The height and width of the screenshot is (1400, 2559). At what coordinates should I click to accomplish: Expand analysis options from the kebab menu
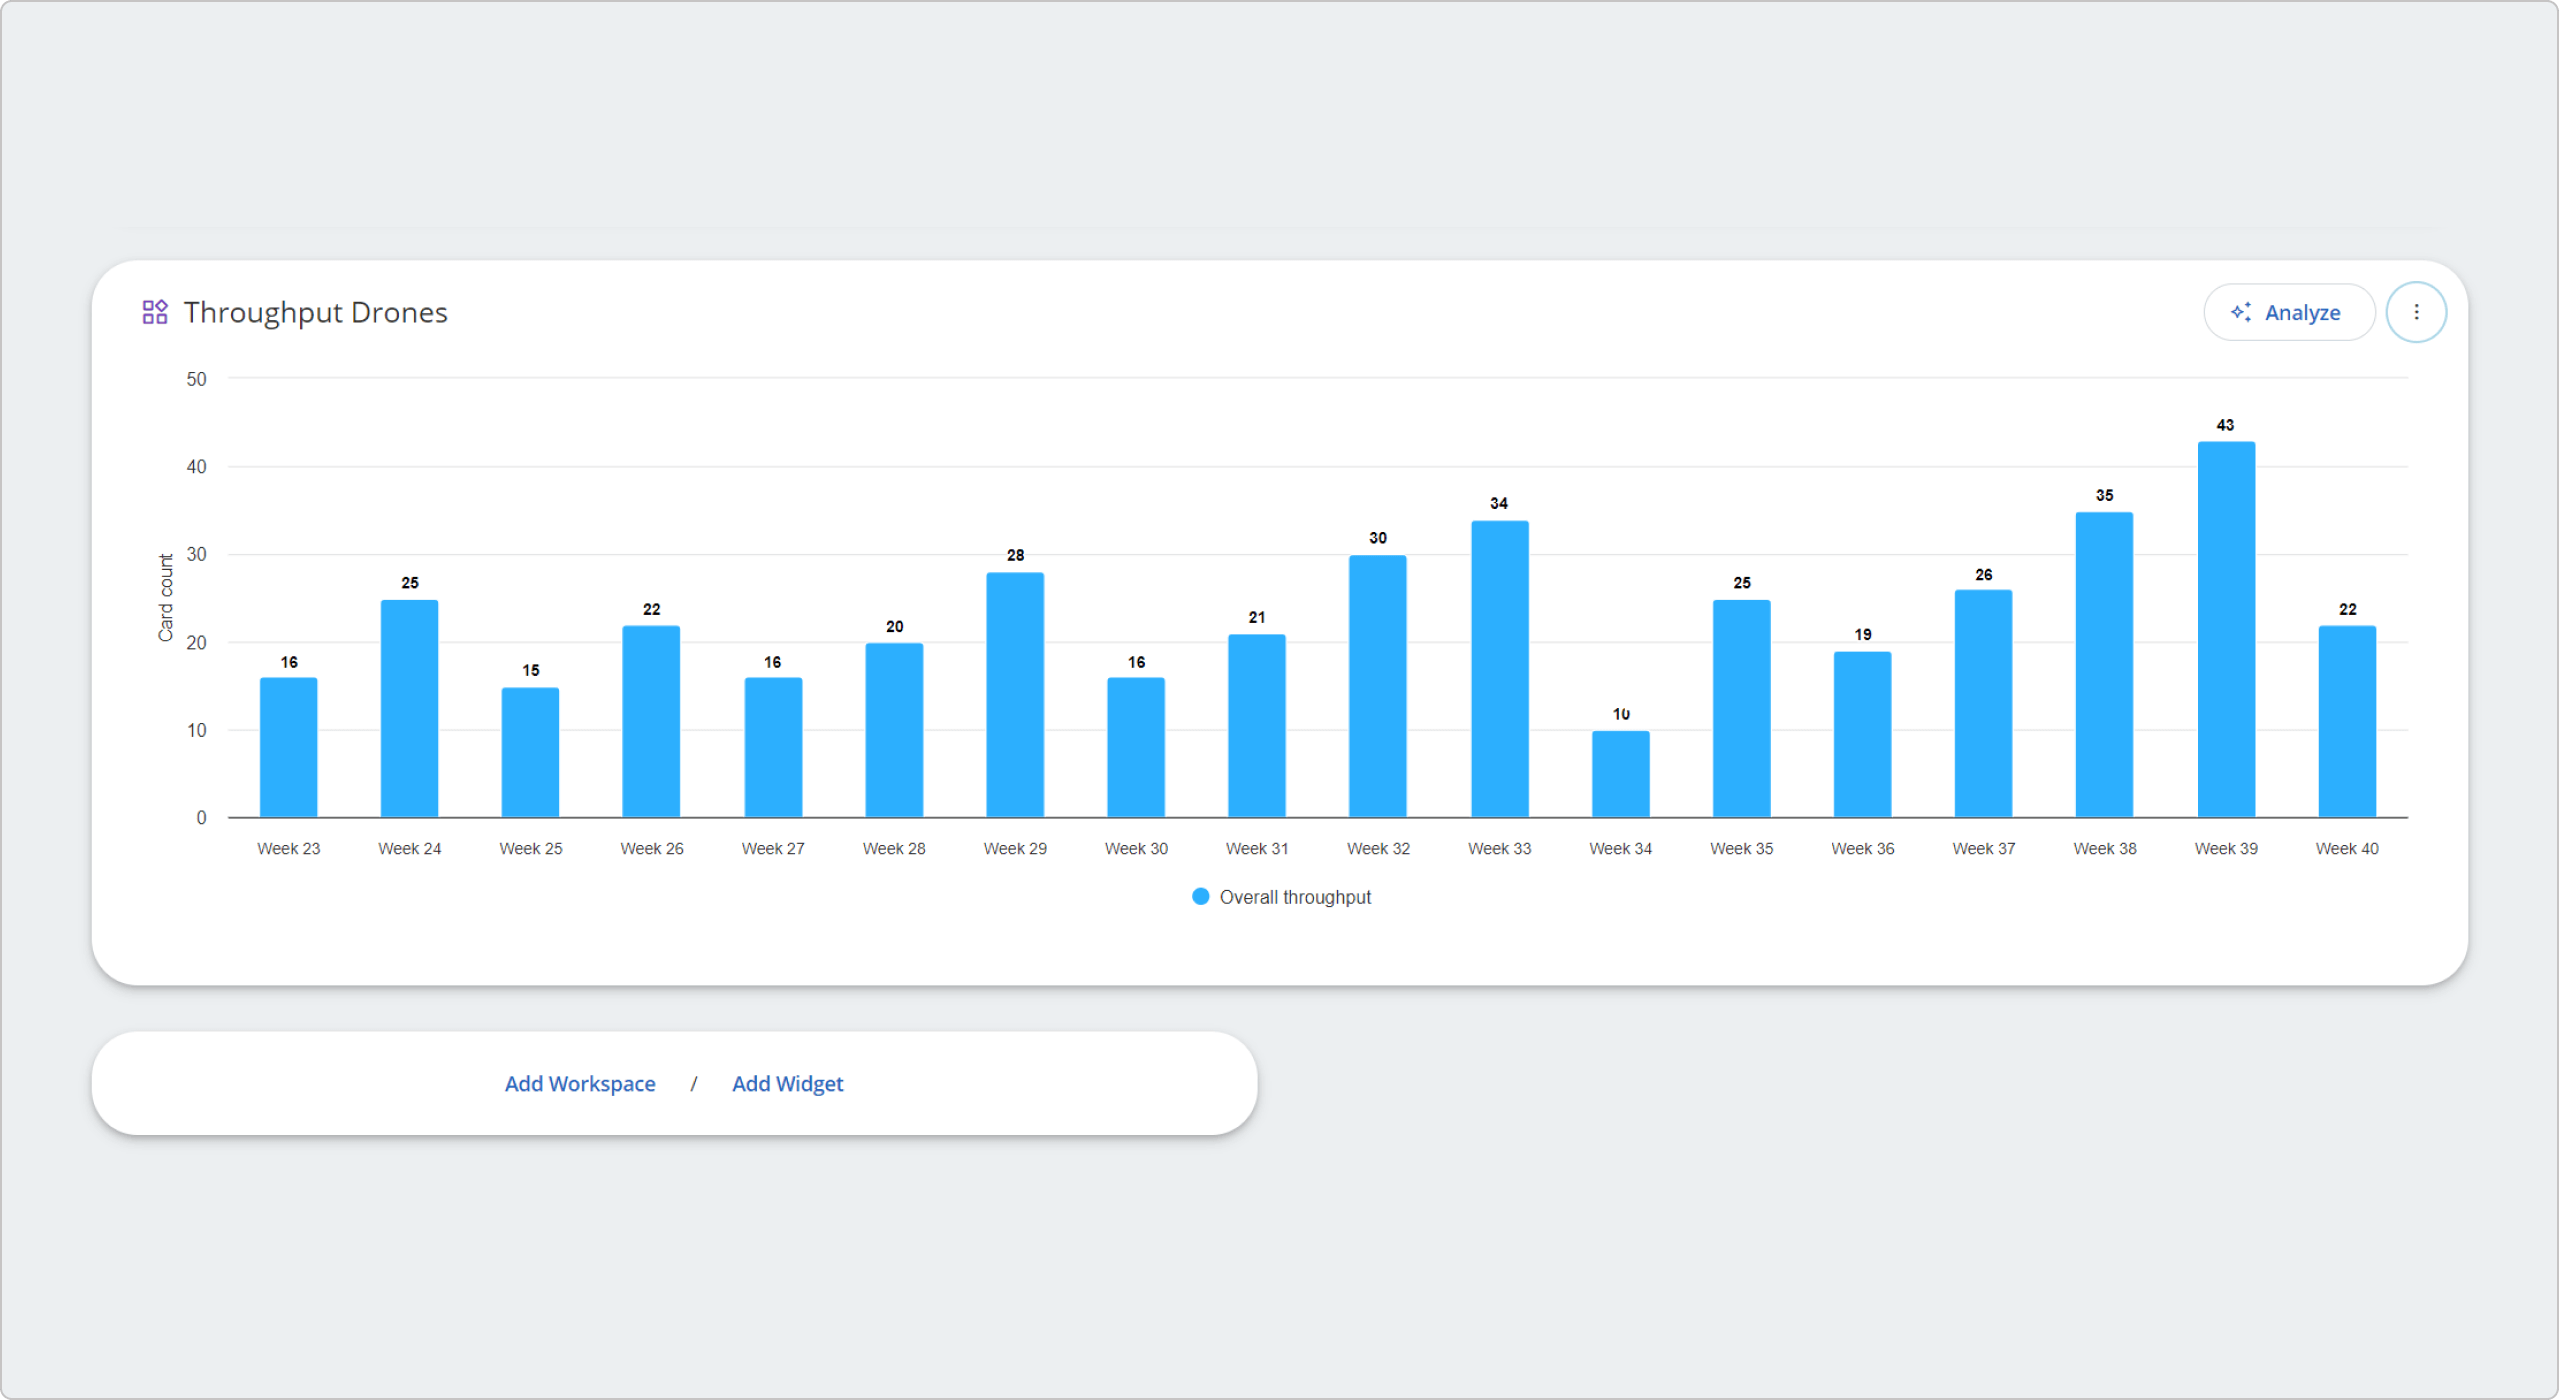click(x=2416, y=311)
